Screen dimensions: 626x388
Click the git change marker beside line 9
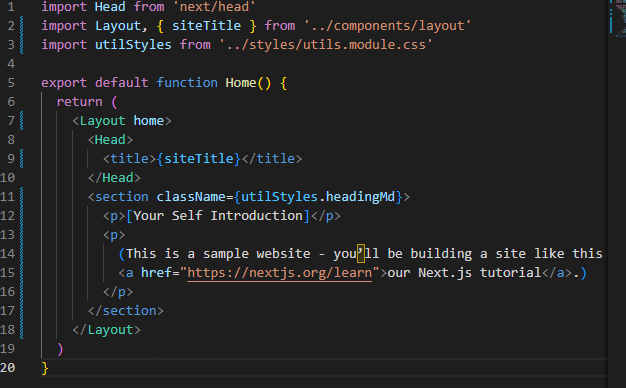click(22, 158)
